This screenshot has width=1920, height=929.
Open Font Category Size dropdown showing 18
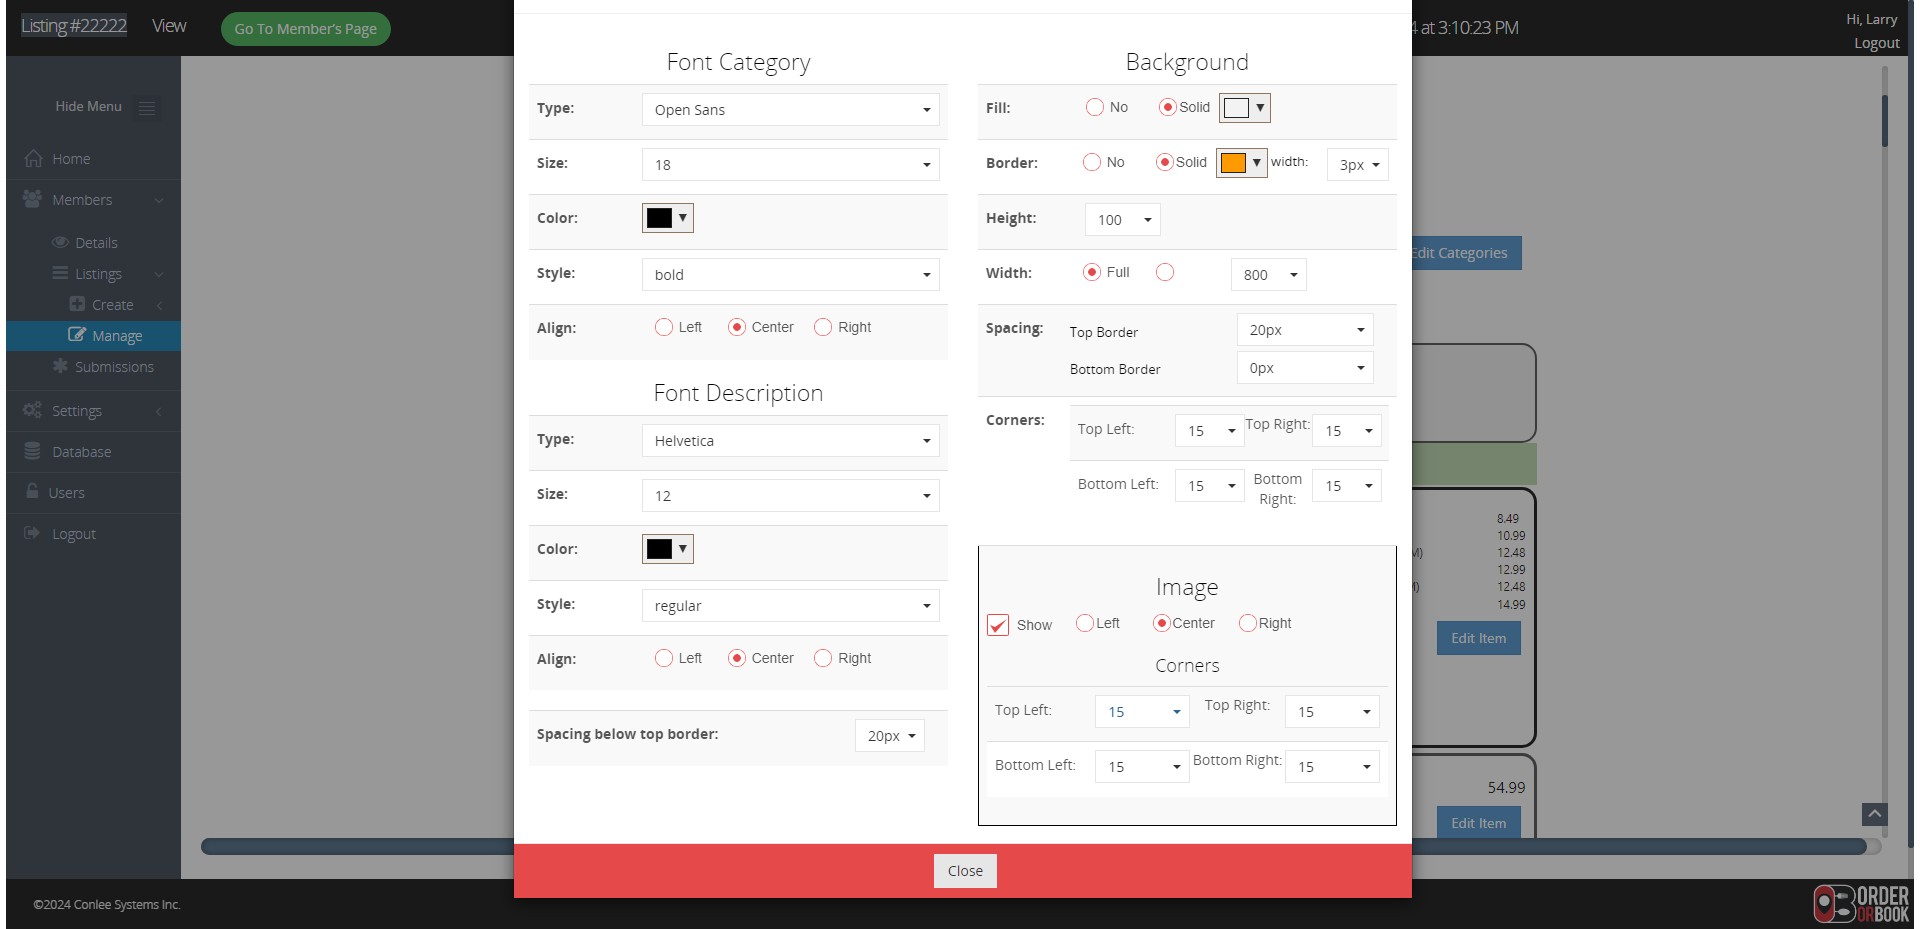click(790, 165)
